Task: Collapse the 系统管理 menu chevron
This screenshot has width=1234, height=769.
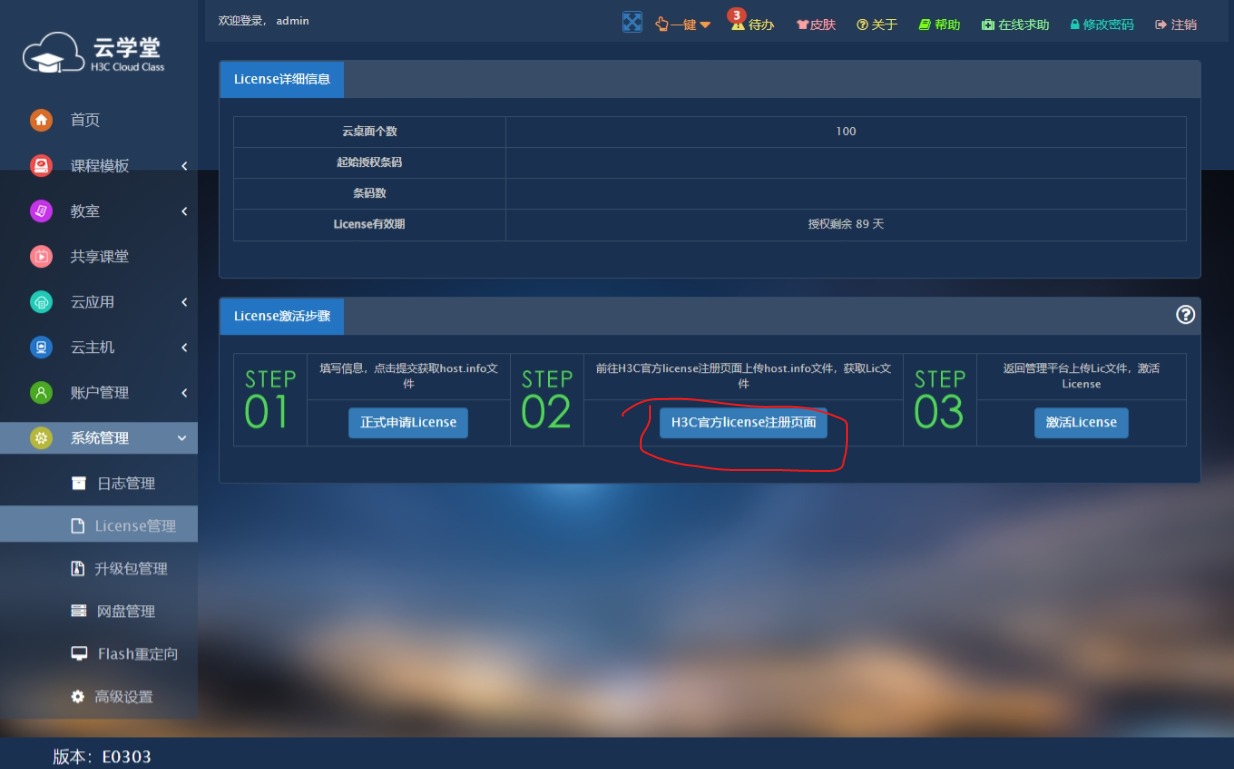Action: coord(181,438)
